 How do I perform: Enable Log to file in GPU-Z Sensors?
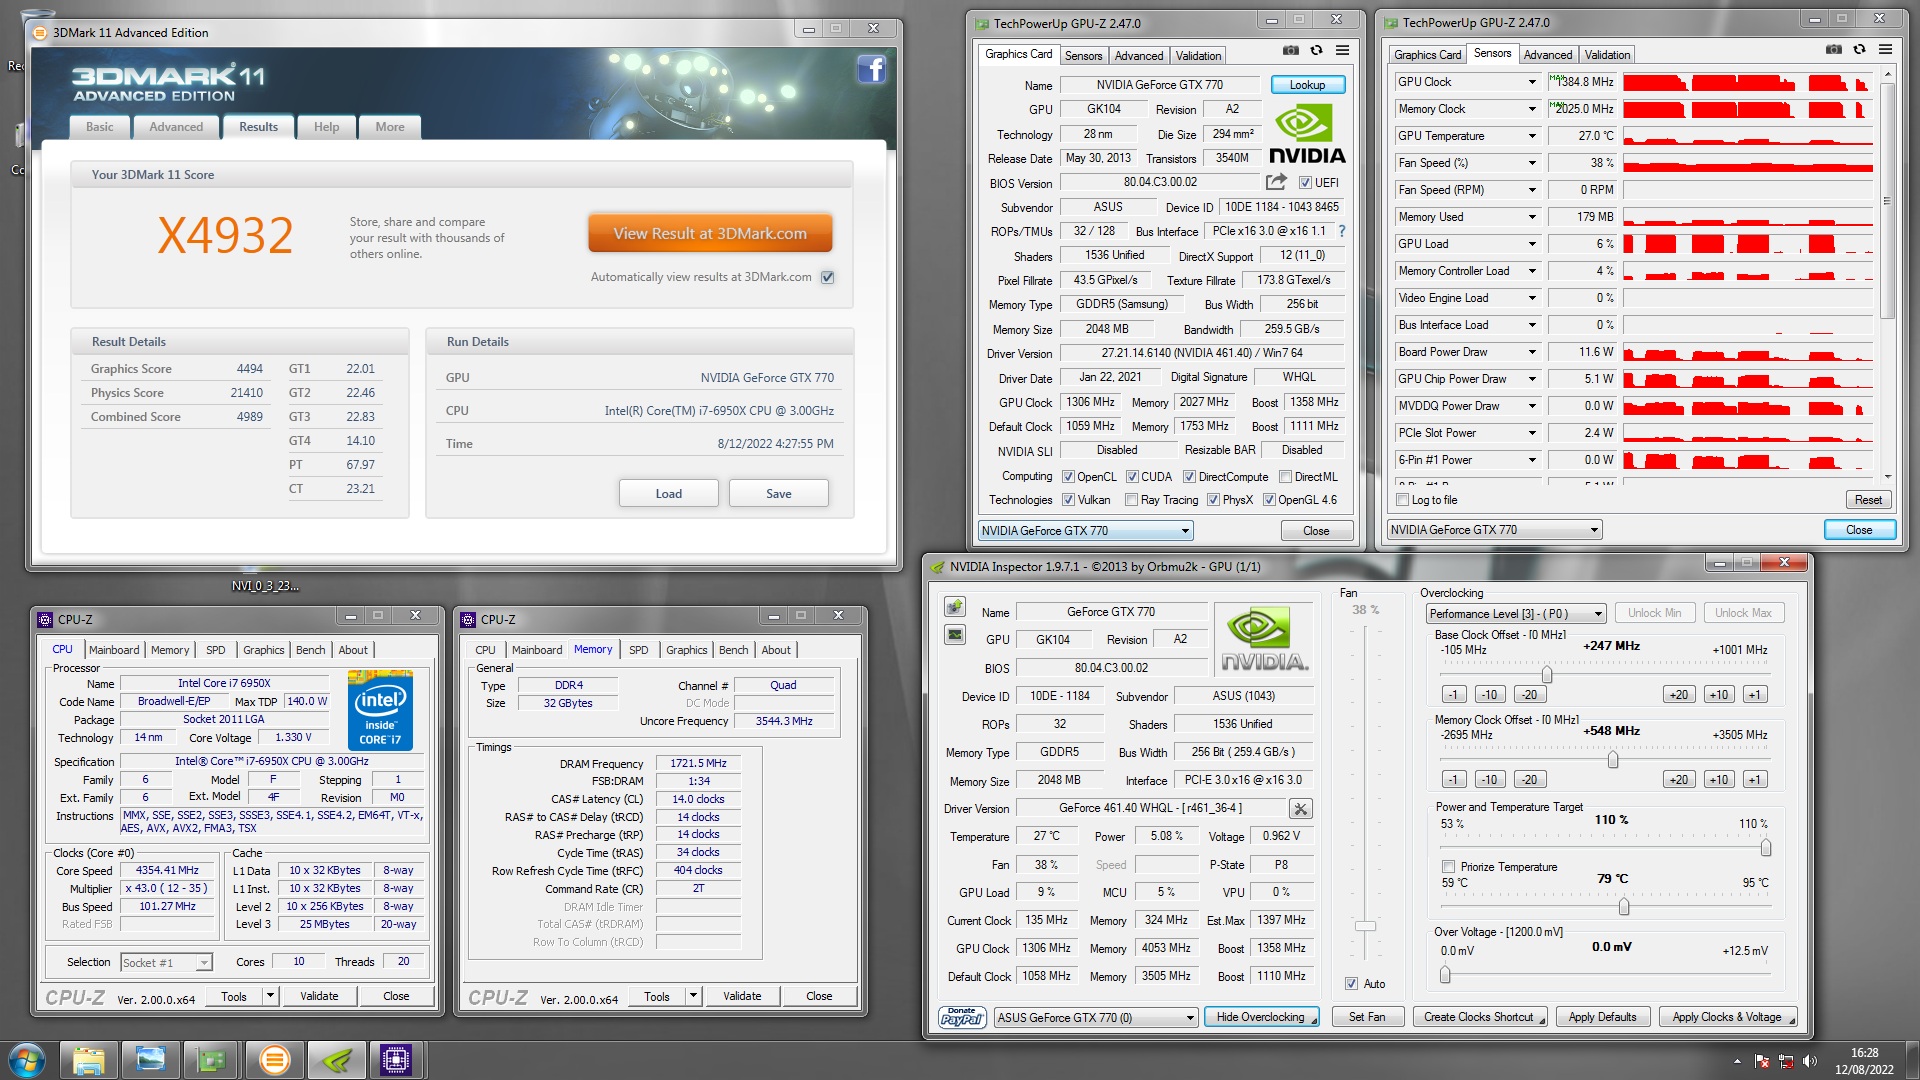coord(1402,500)
